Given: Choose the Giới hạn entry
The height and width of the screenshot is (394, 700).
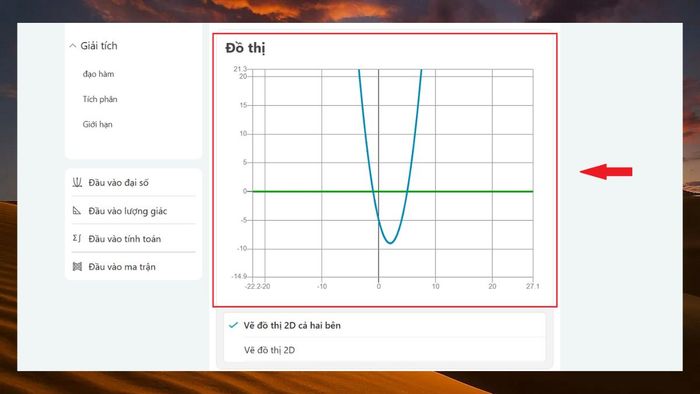Looking at the screenshot, I should (97, 124).
